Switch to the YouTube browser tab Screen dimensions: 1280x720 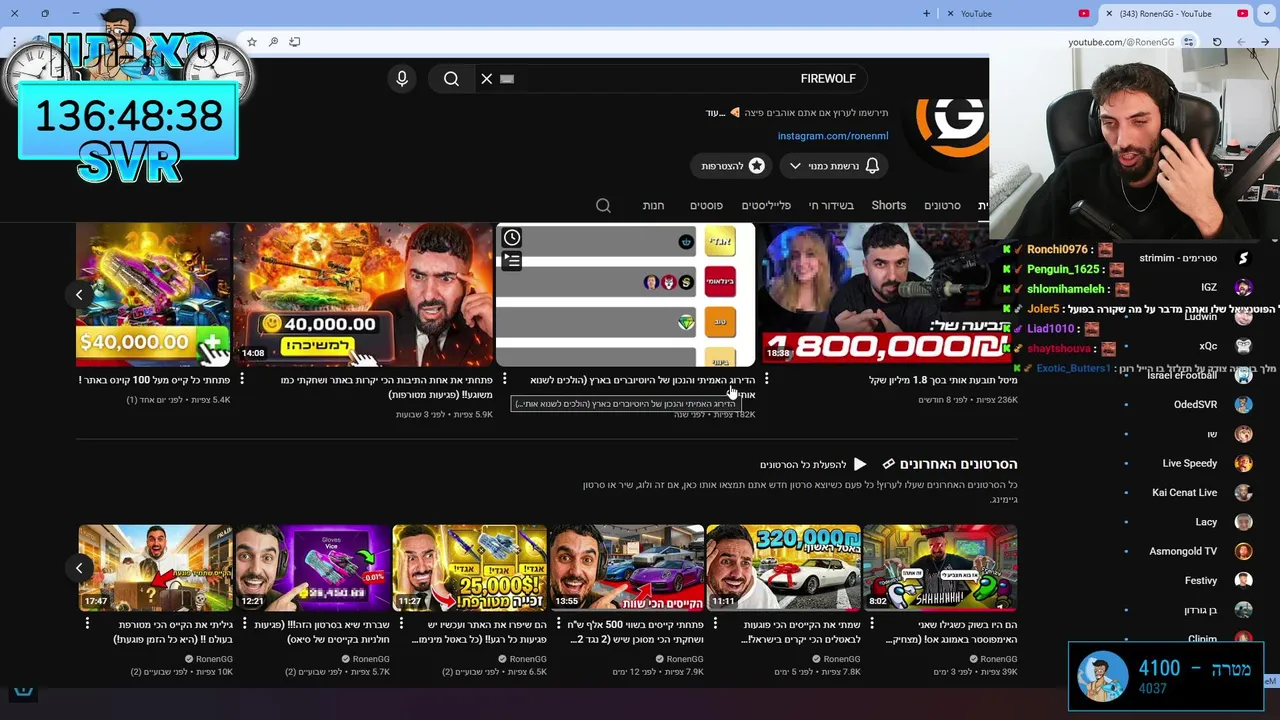pyautogui.click(x=1018, y=14)
